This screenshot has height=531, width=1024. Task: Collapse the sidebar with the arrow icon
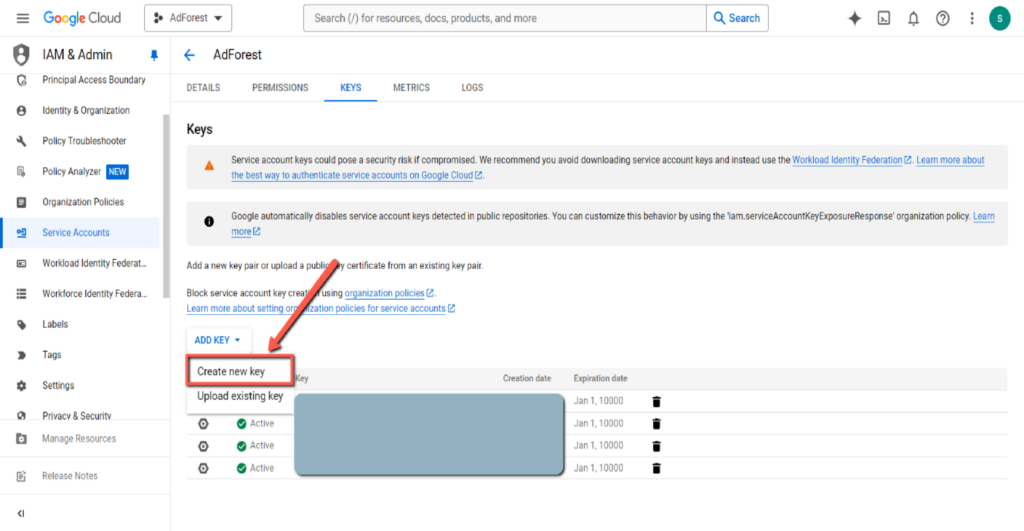(x=21, y=513)
